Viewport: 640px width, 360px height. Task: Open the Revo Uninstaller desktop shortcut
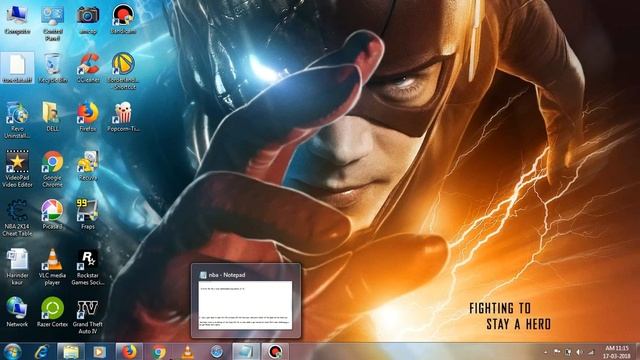17,120
